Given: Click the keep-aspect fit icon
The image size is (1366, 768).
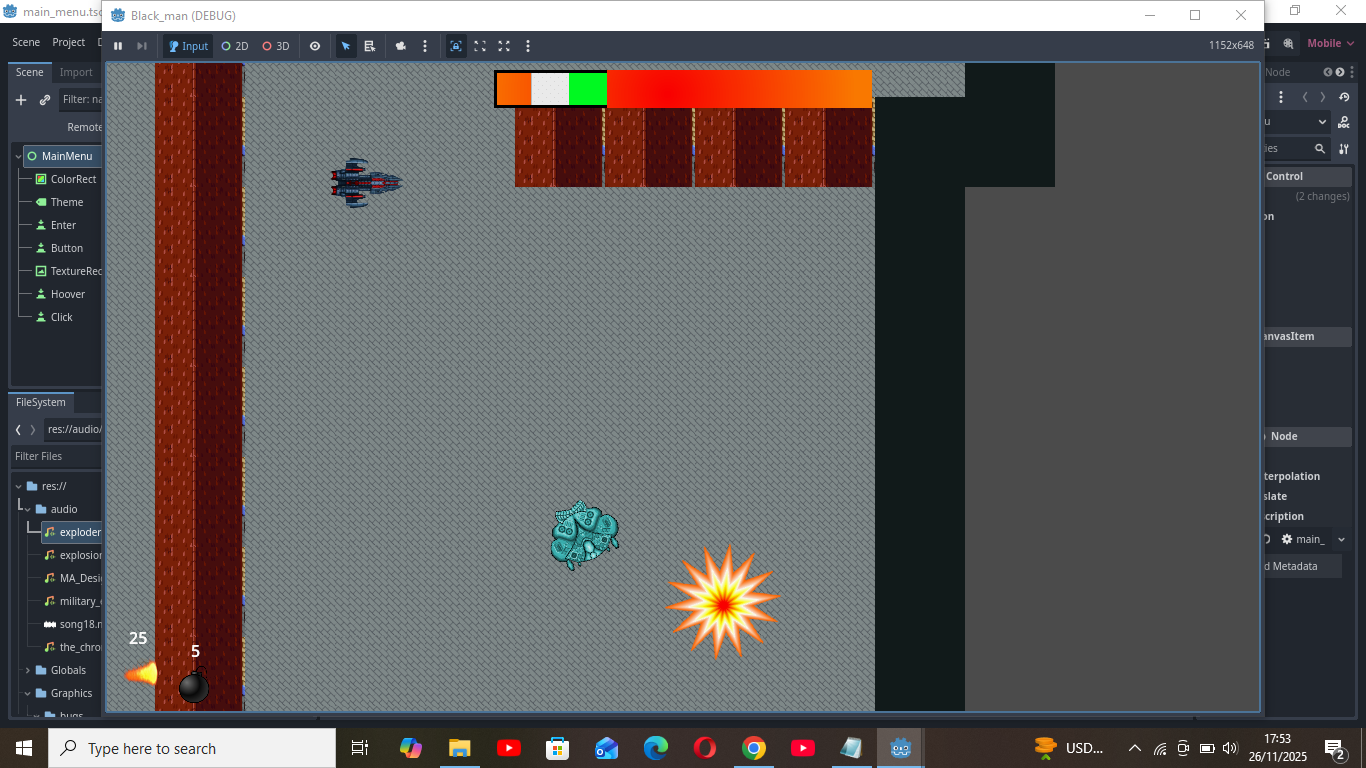Looking at the screenshot, I should pos(480,46).
